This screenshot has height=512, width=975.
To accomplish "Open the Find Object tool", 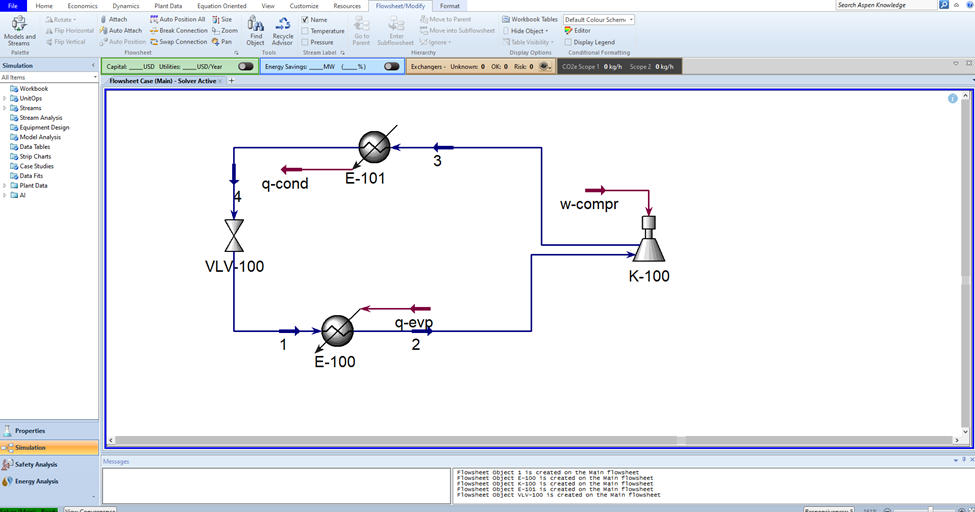I will 255,31.
